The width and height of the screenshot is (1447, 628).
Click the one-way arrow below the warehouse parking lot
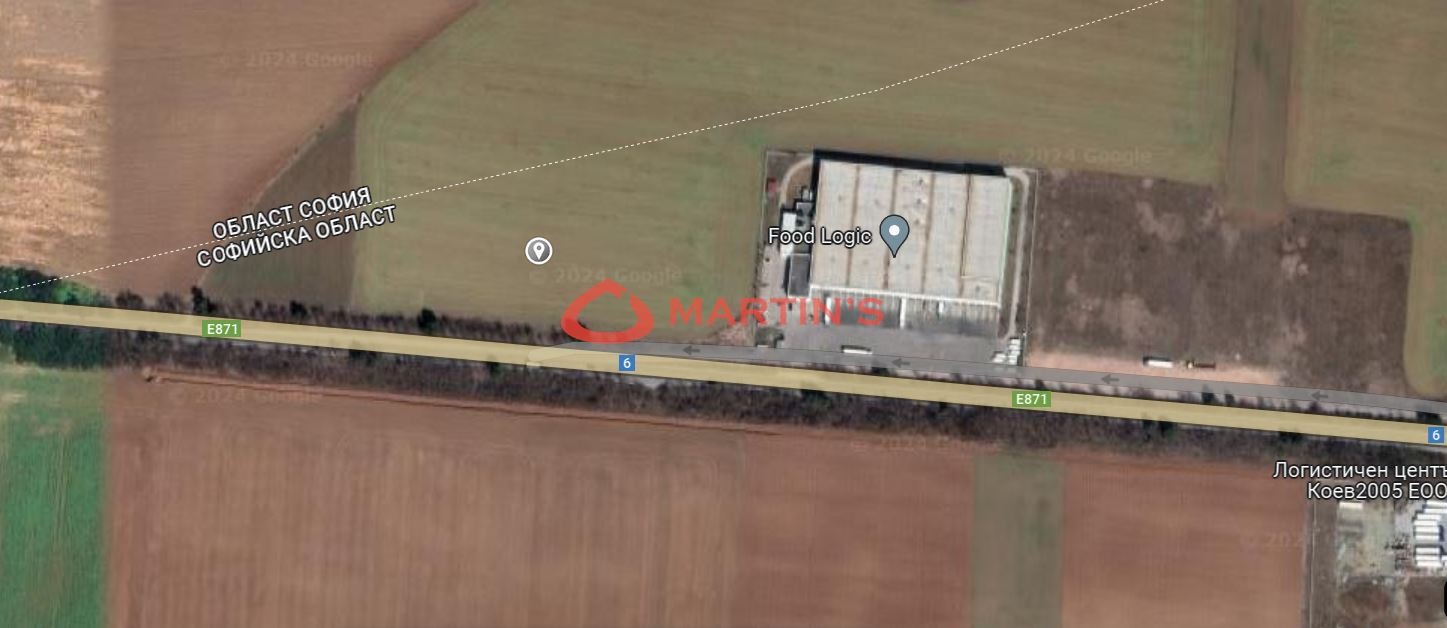[901, 363]
